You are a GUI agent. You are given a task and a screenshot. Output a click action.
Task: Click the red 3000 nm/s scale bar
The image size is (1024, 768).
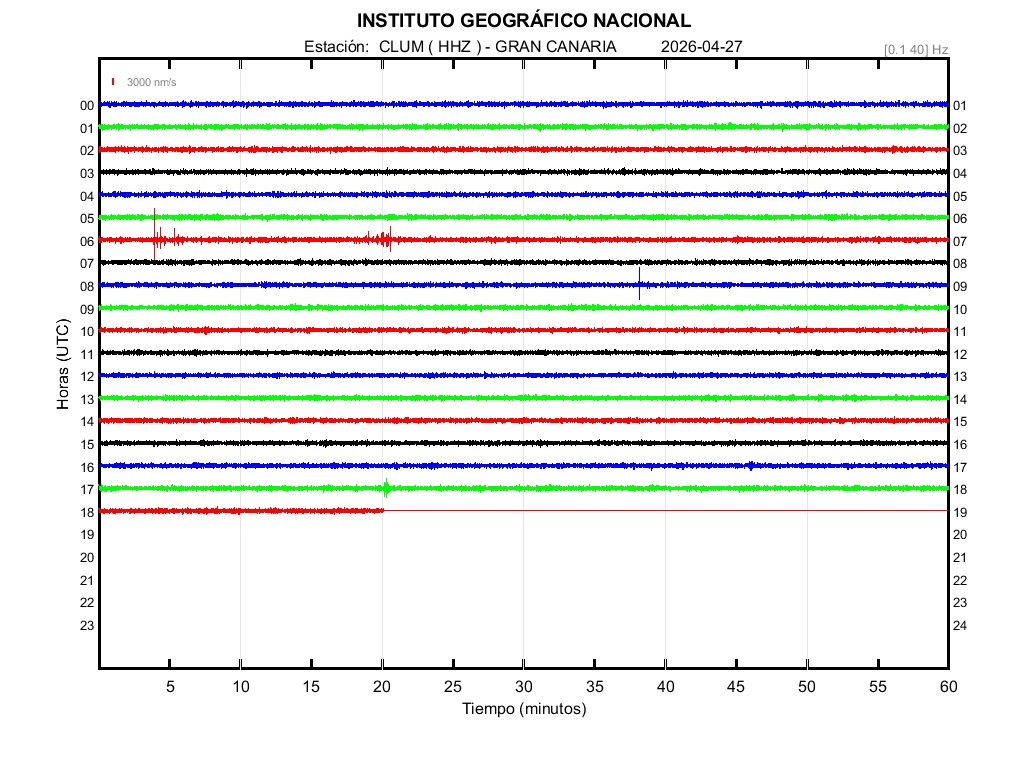pos(114,82)
